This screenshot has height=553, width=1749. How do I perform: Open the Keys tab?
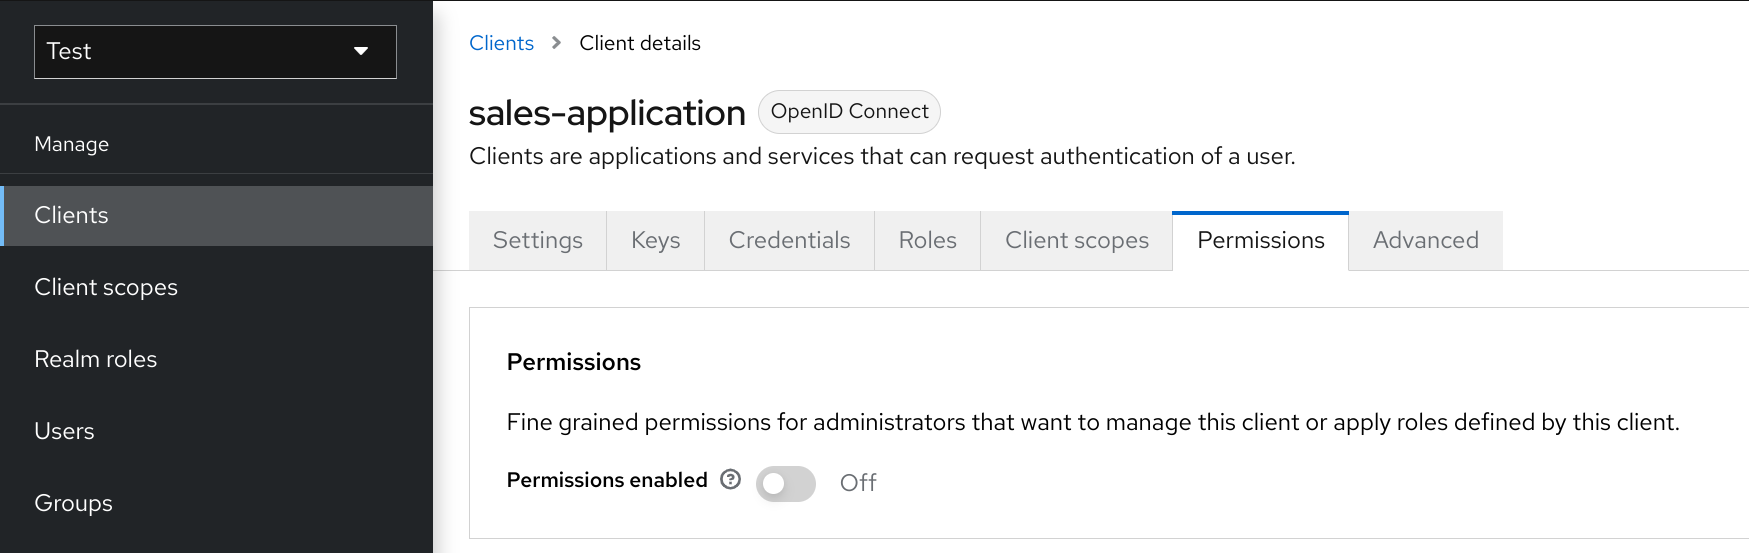[655, 241]
